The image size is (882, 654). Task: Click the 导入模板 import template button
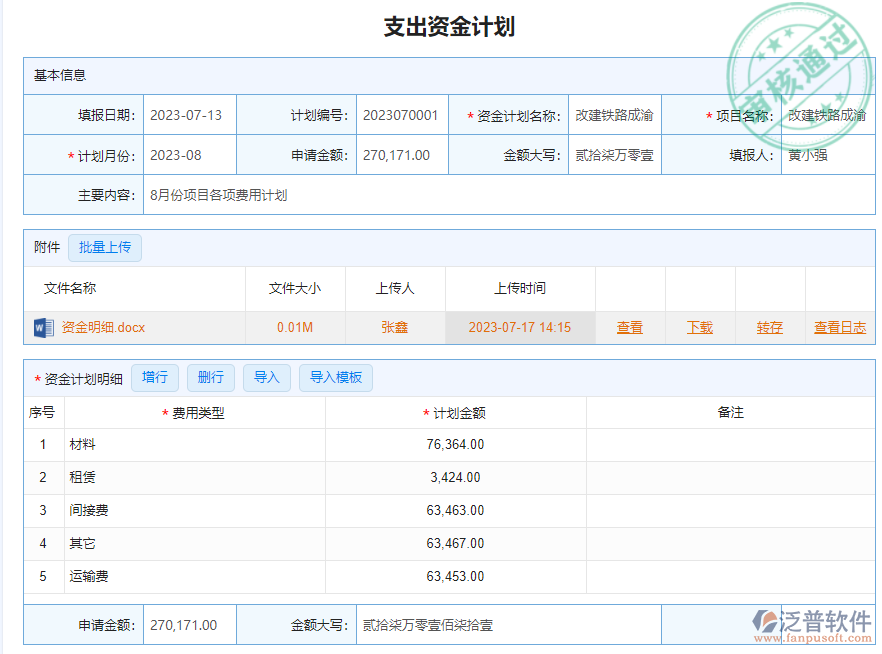point(336,377)
